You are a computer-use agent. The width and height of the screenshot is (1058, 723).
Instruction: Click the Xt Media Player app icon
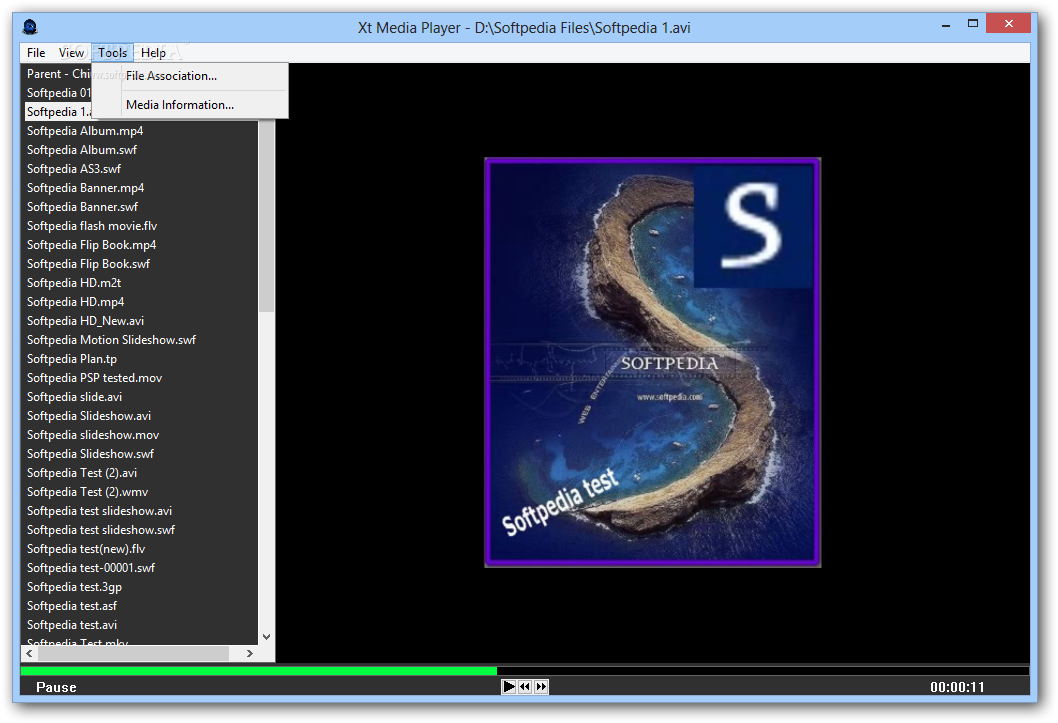point(30,27)
